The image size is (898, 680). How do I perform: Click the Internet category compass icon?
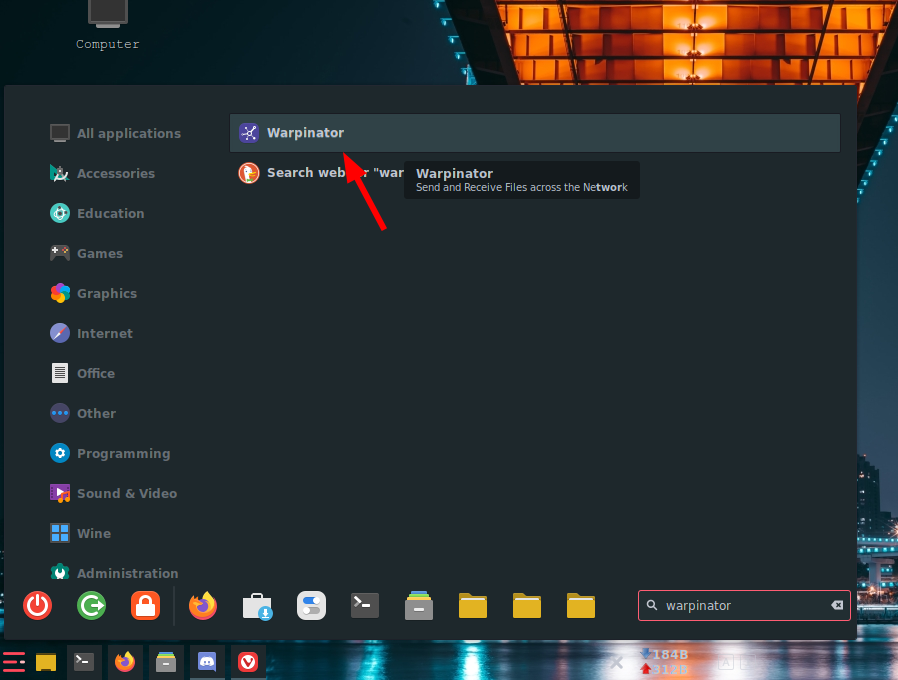(60, 333)
